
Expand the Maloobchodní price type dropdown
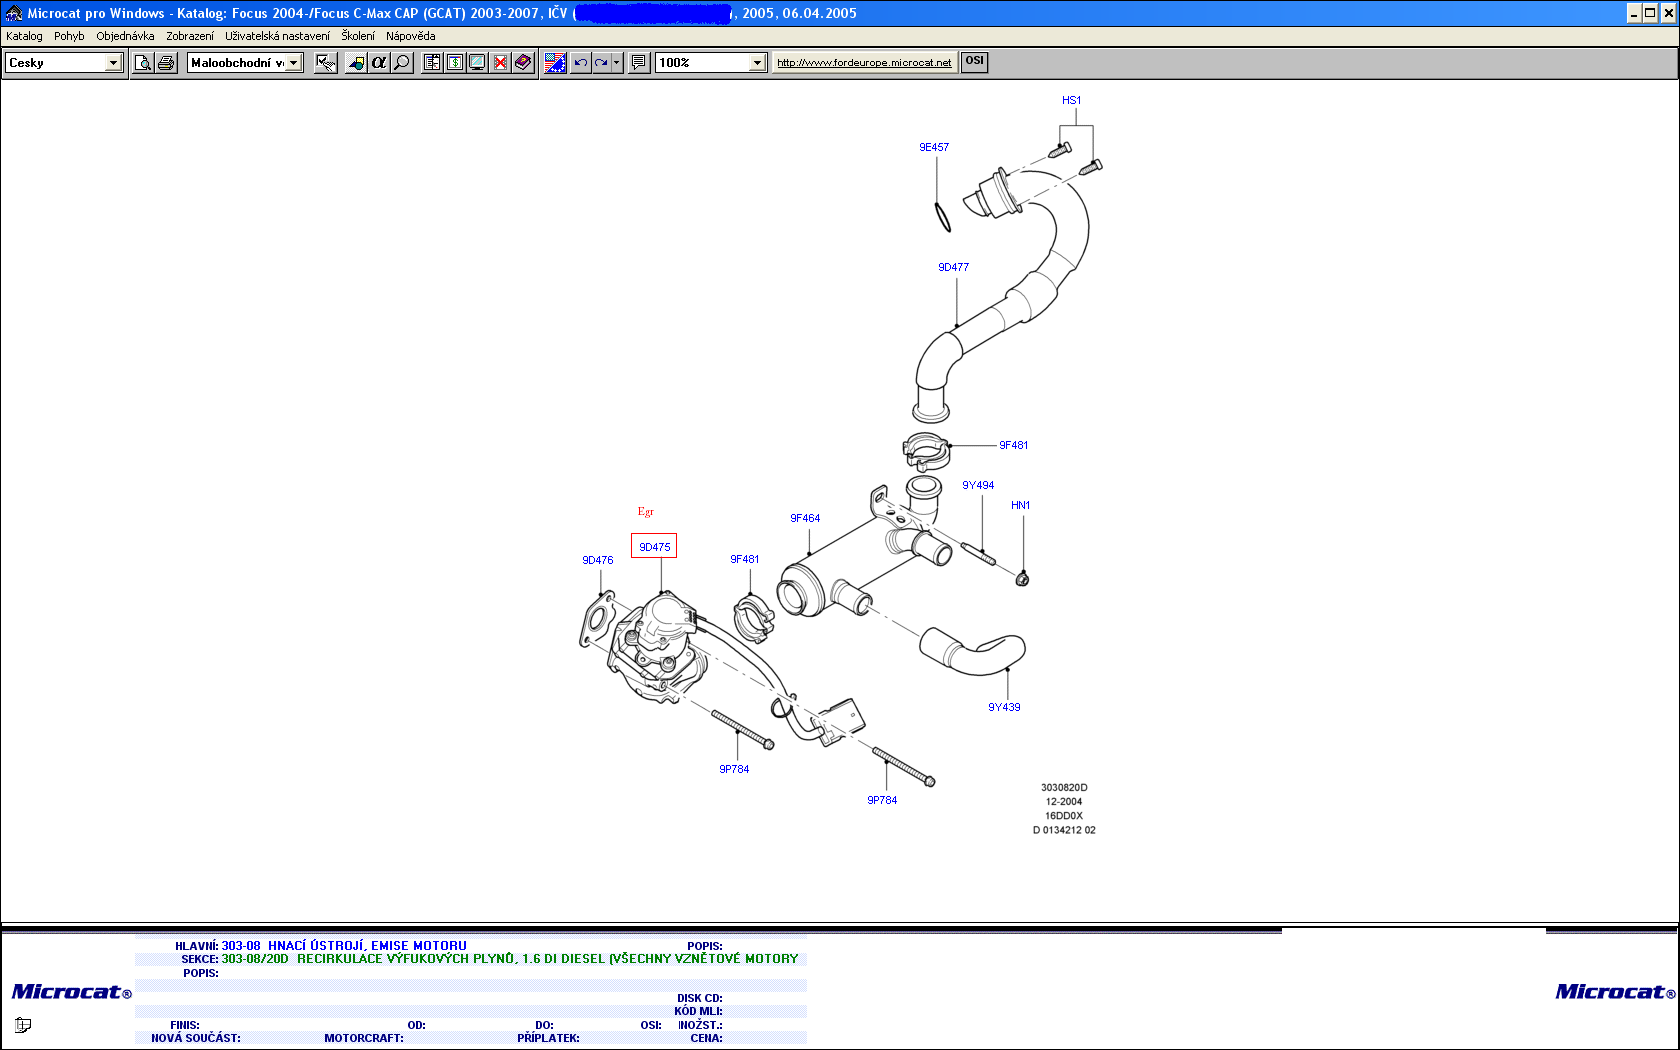[293, 63]
